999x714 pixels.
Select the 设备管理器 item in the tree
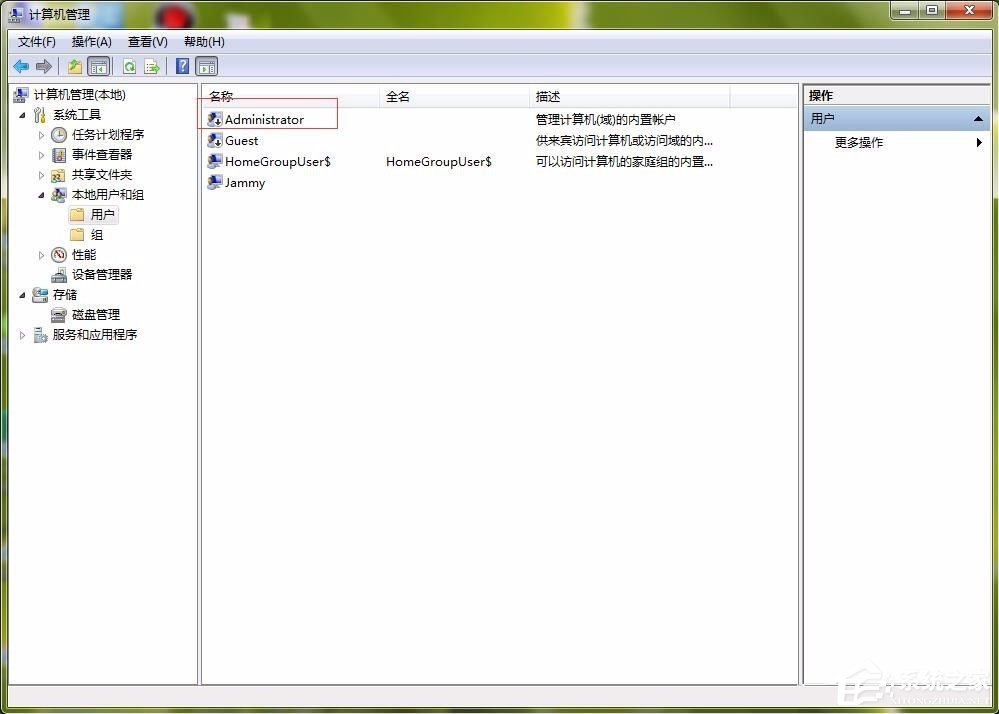tap(101, 274)
